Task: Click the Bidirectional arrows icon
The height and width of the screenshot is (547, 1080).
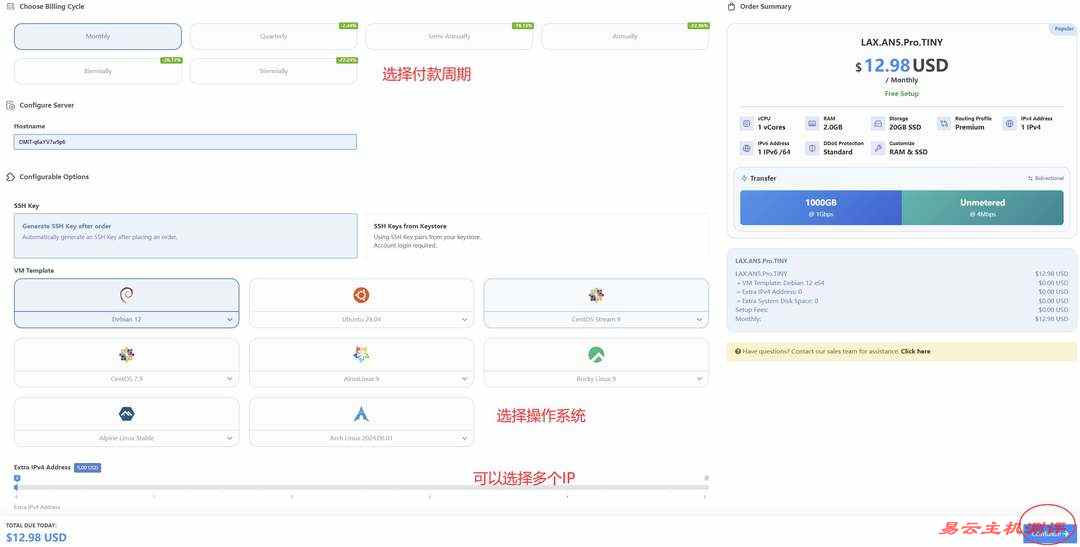Action: (x=1030, y=178)
